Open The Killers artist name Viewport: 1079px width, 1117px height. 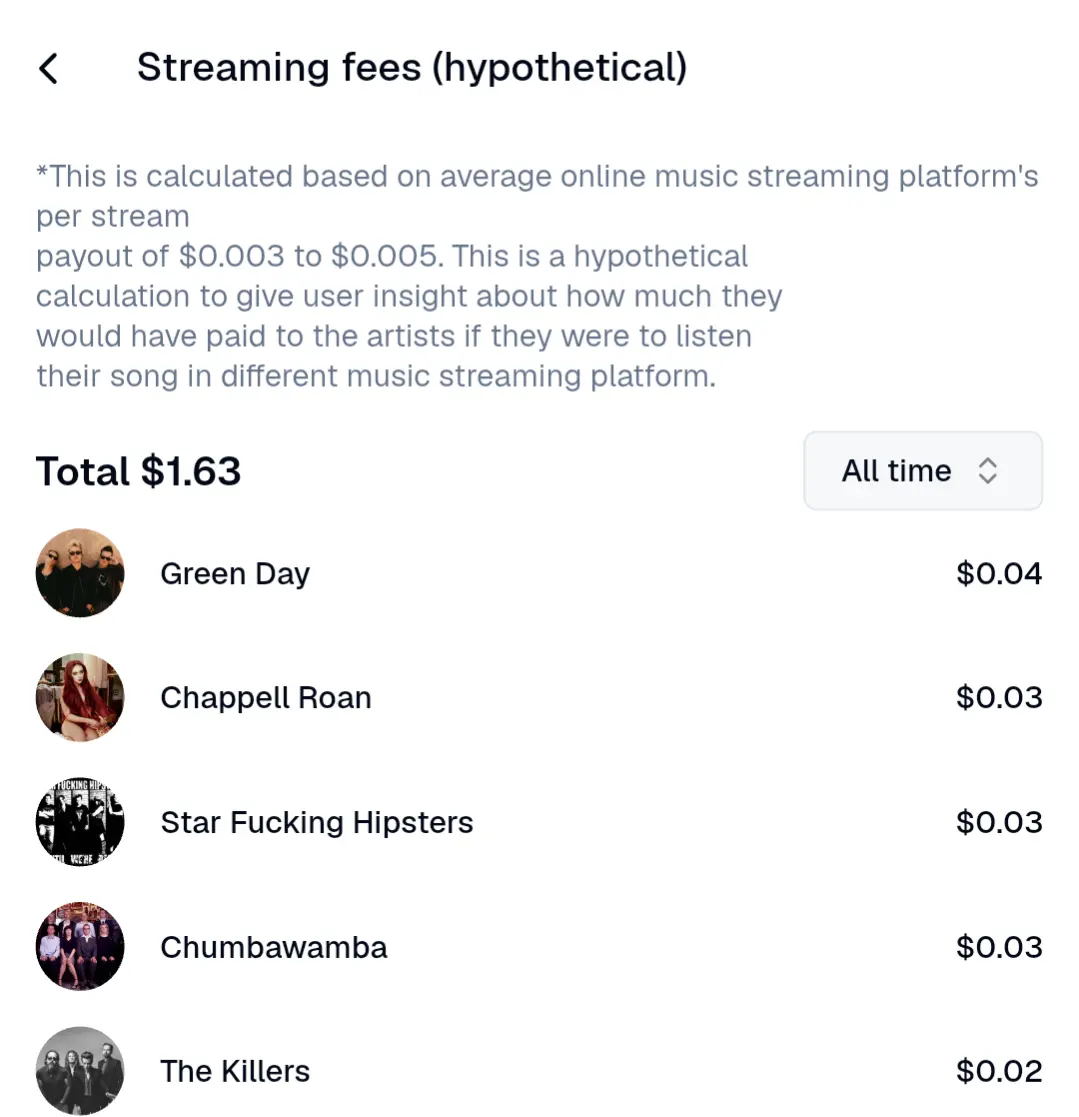coord(235,1071)
